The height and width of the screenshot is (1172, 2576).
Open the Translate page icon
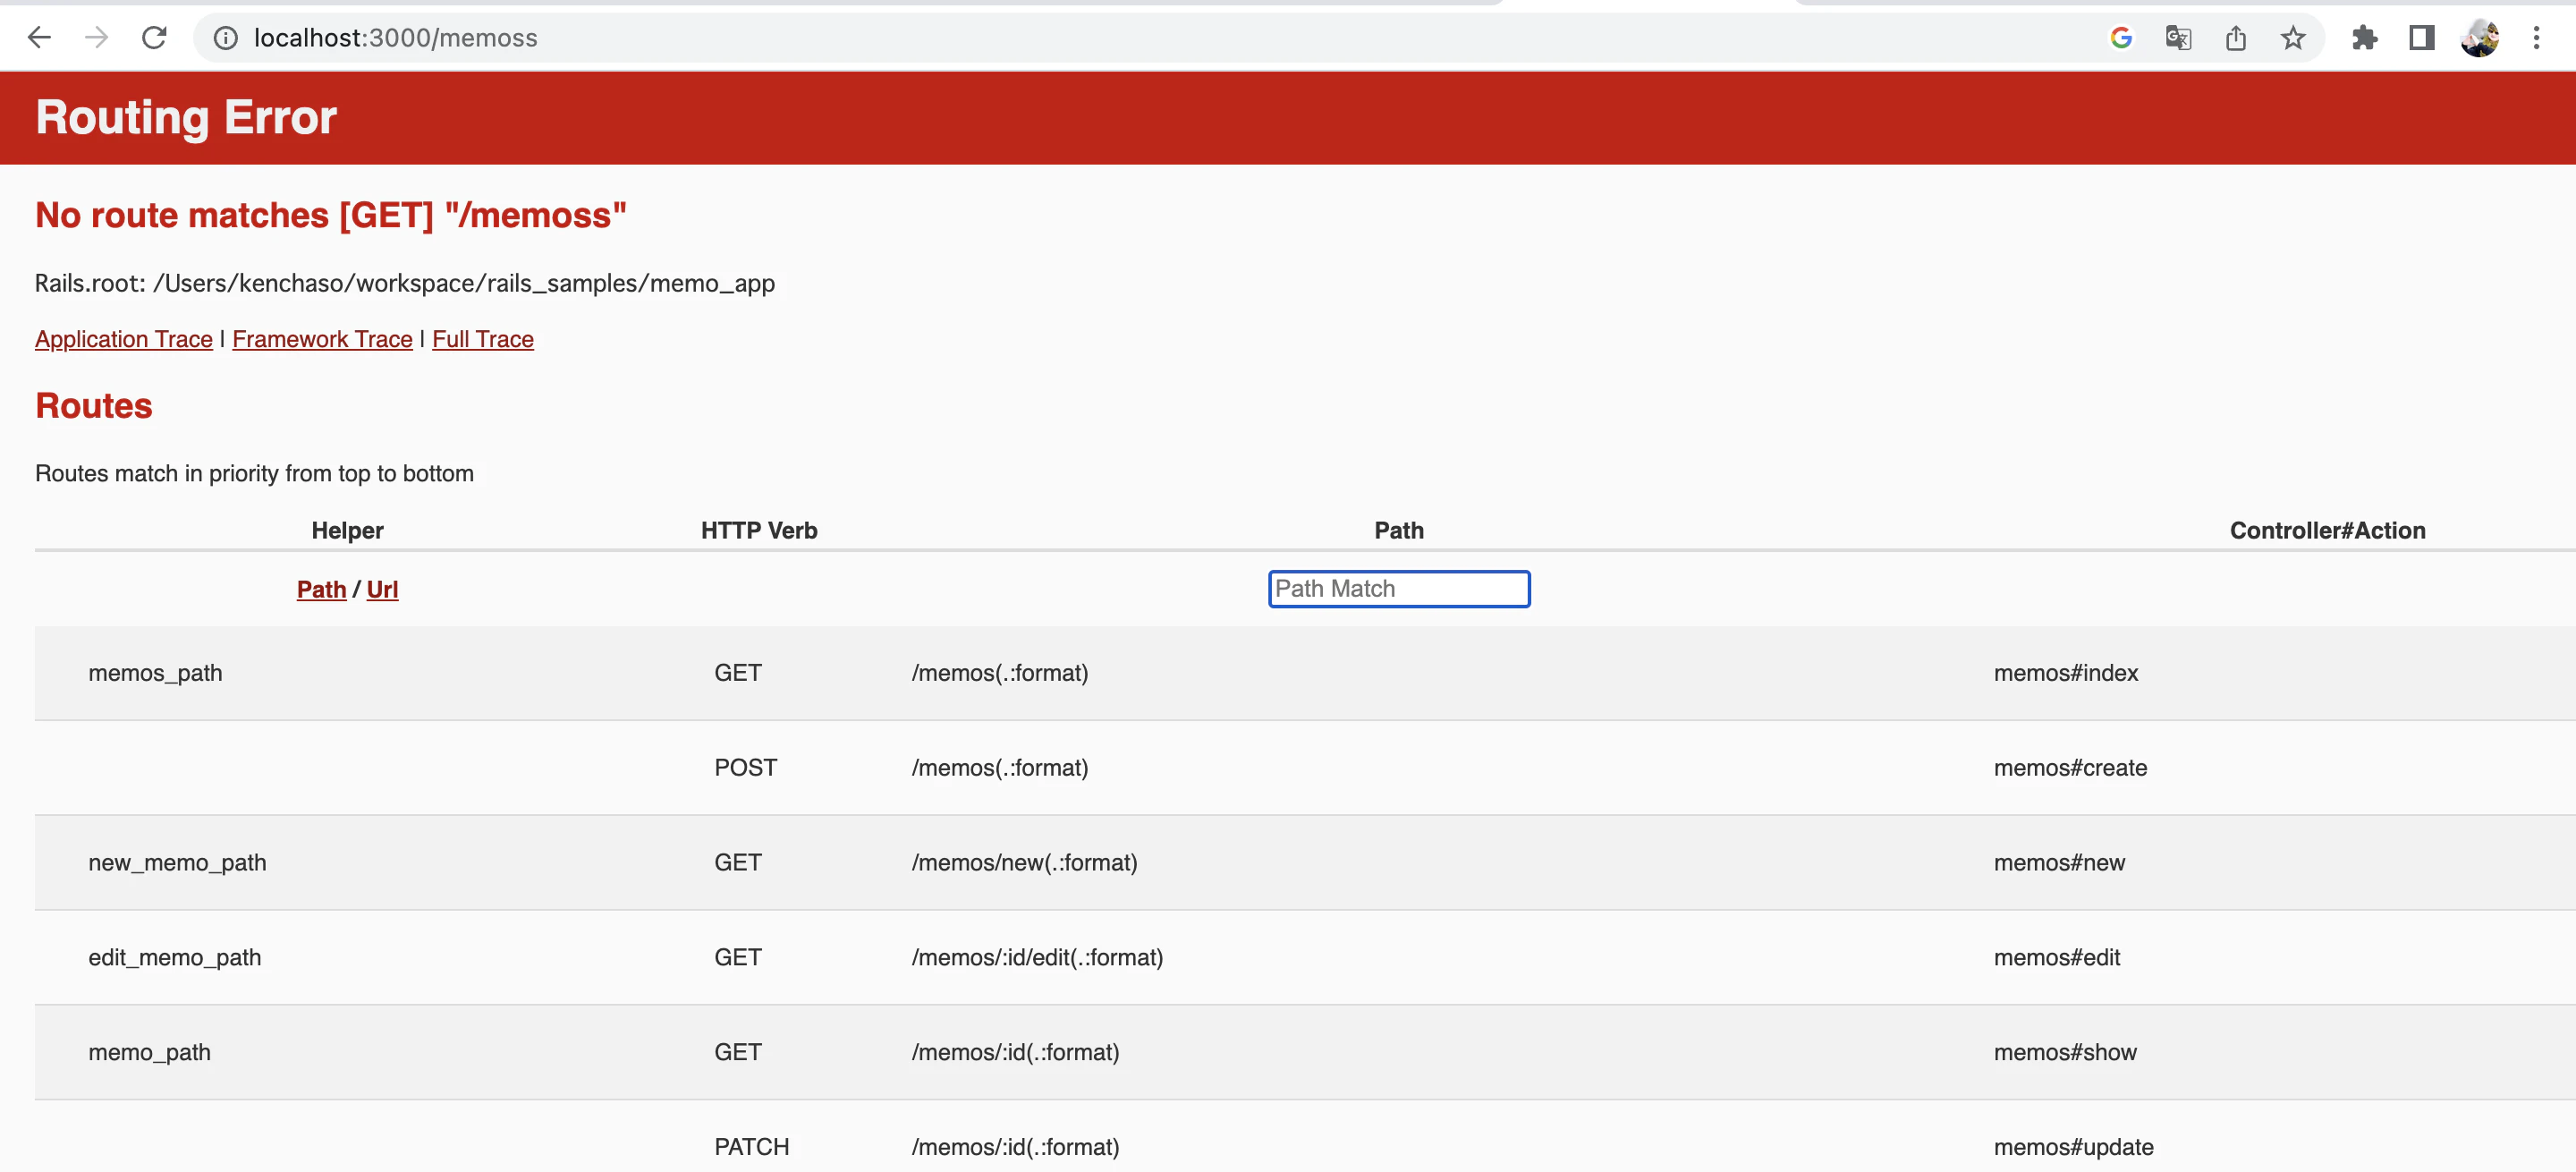tap(2178, 38)
